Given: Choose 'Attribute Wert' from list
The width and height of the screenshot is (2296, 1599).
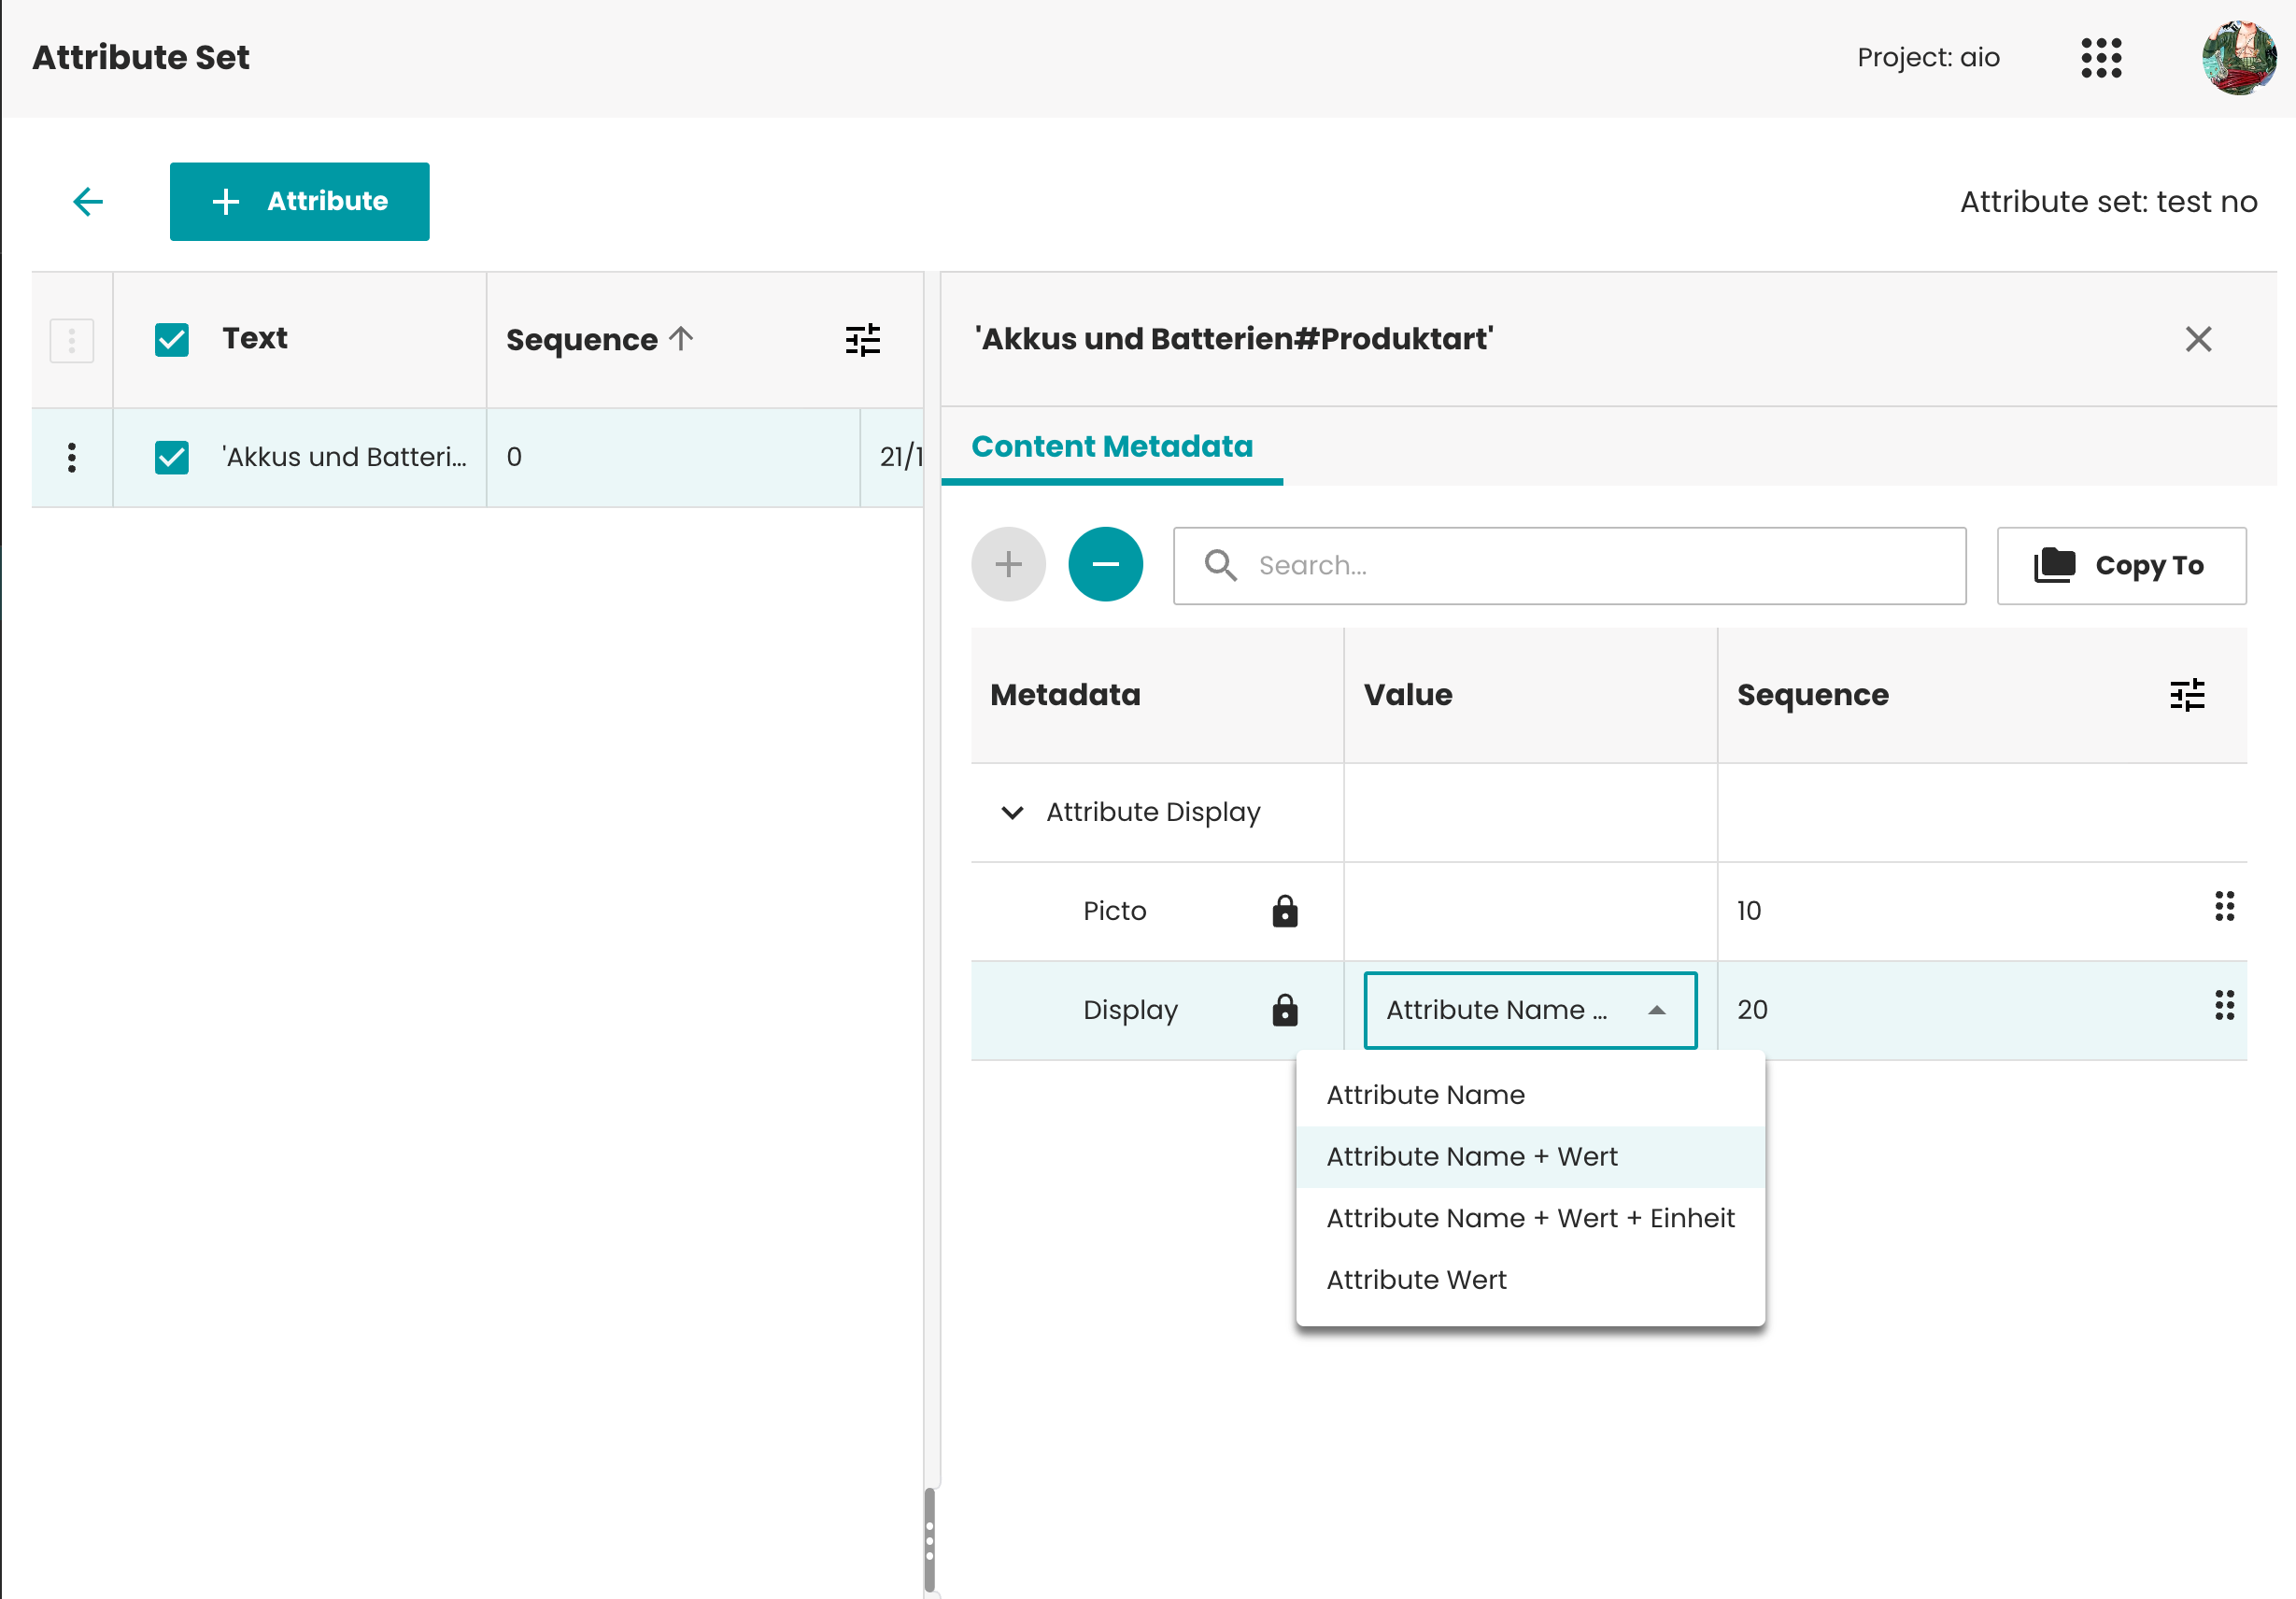Looking at the screenshot, I should coord(1416,1280).
